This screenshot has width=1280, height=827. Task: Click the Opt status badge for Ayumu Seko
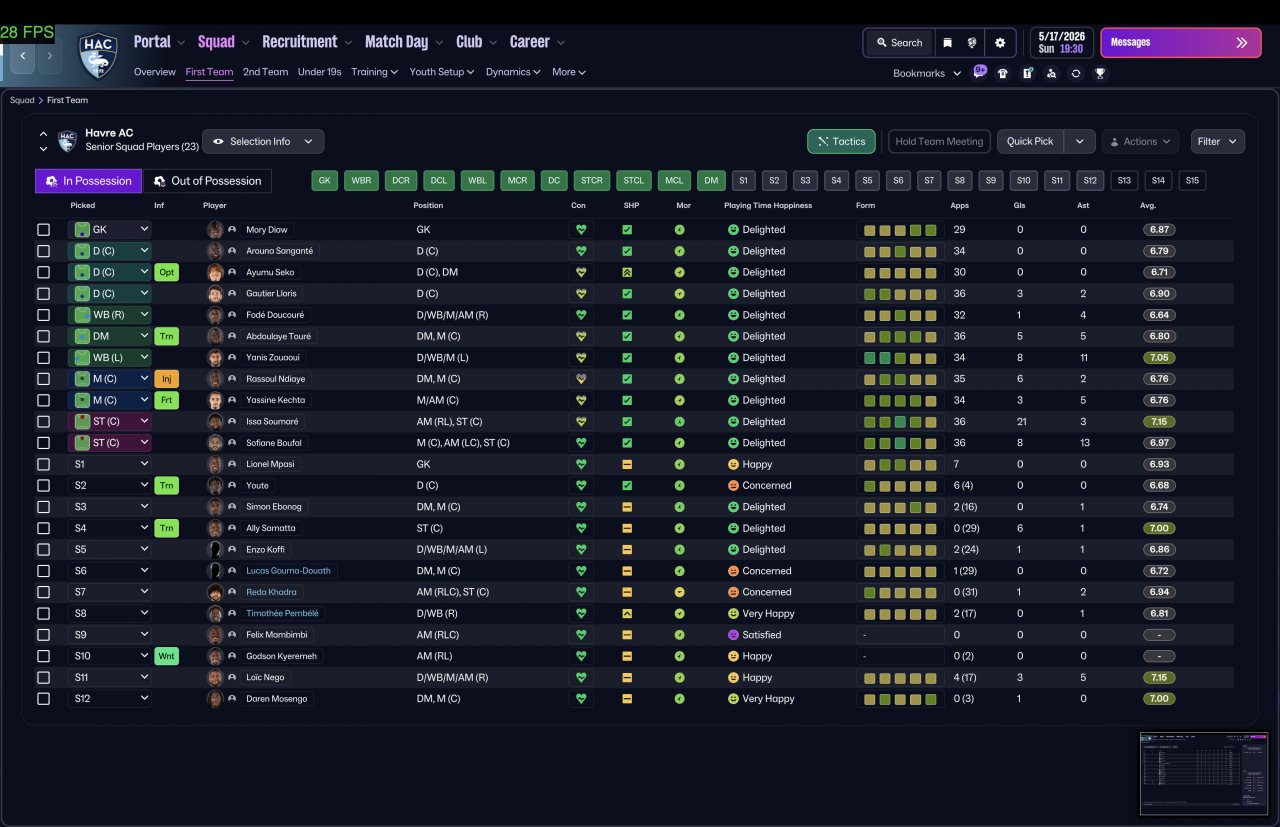point(166,272)
